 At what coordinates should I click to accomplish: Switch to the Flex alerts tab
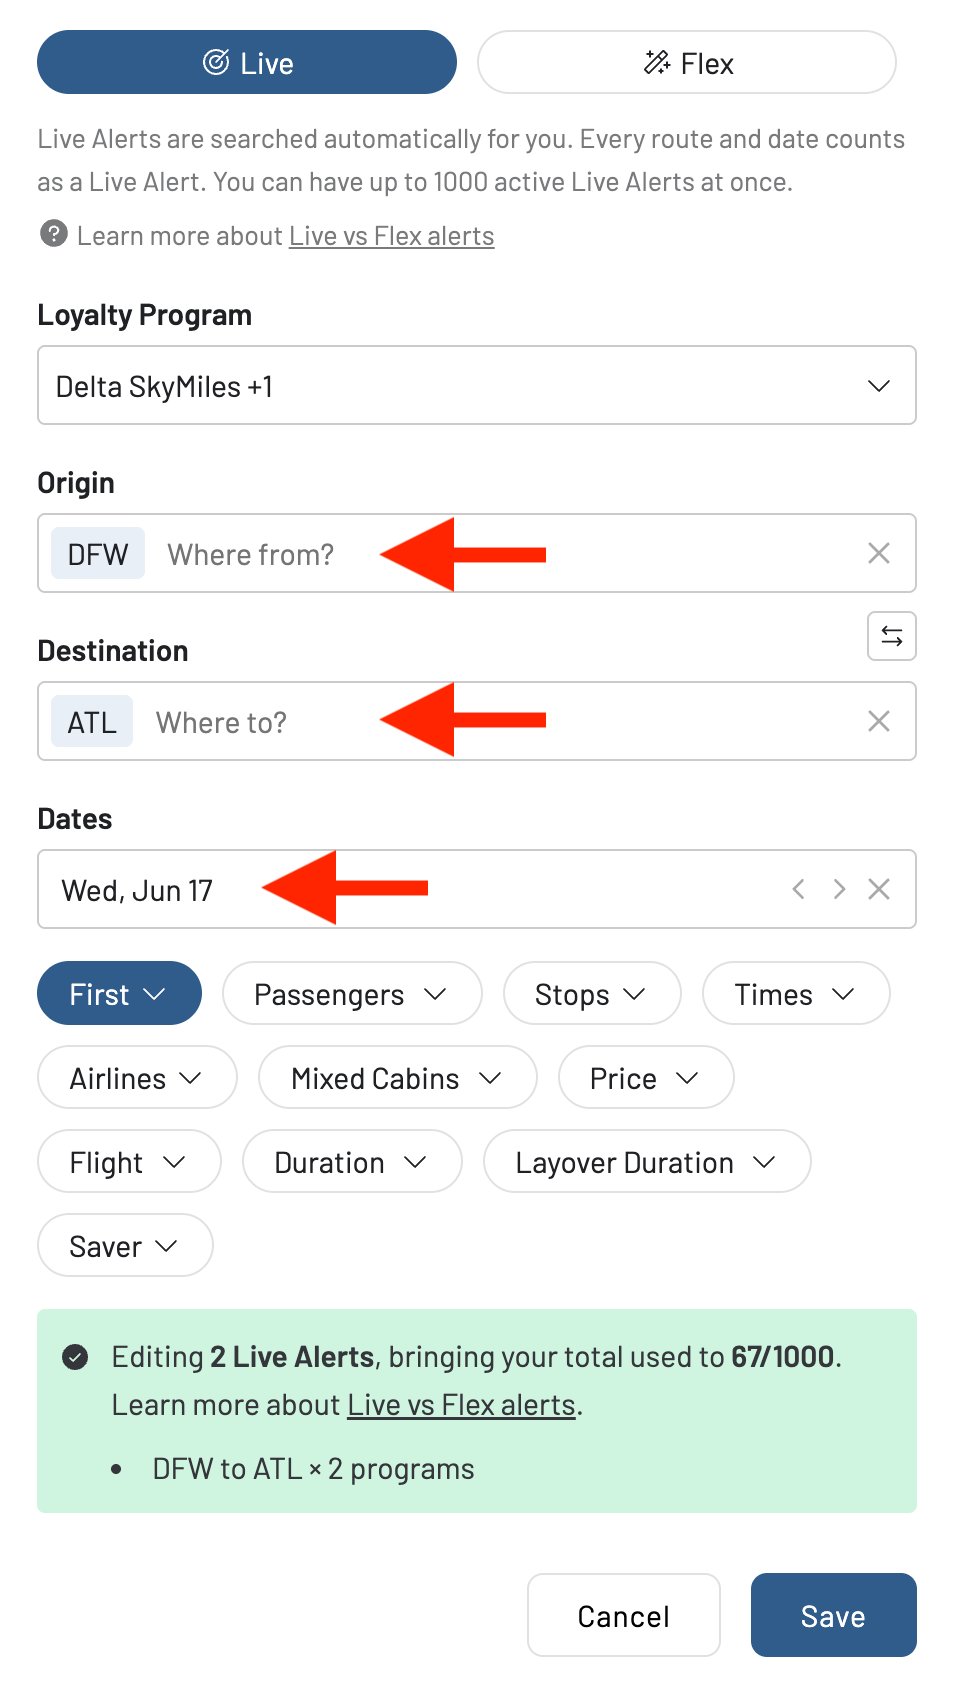point(685,62)
